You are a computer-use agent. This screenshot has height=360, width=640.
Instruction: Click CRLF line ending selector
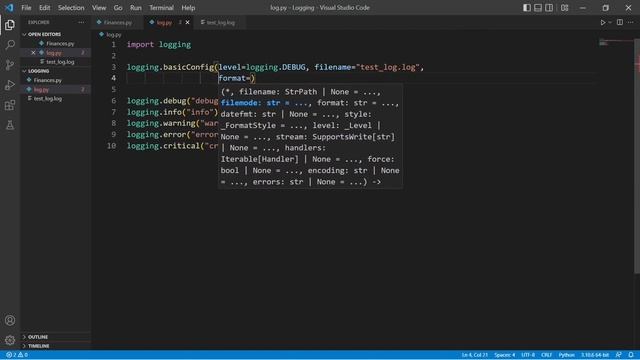click(547, 355)
